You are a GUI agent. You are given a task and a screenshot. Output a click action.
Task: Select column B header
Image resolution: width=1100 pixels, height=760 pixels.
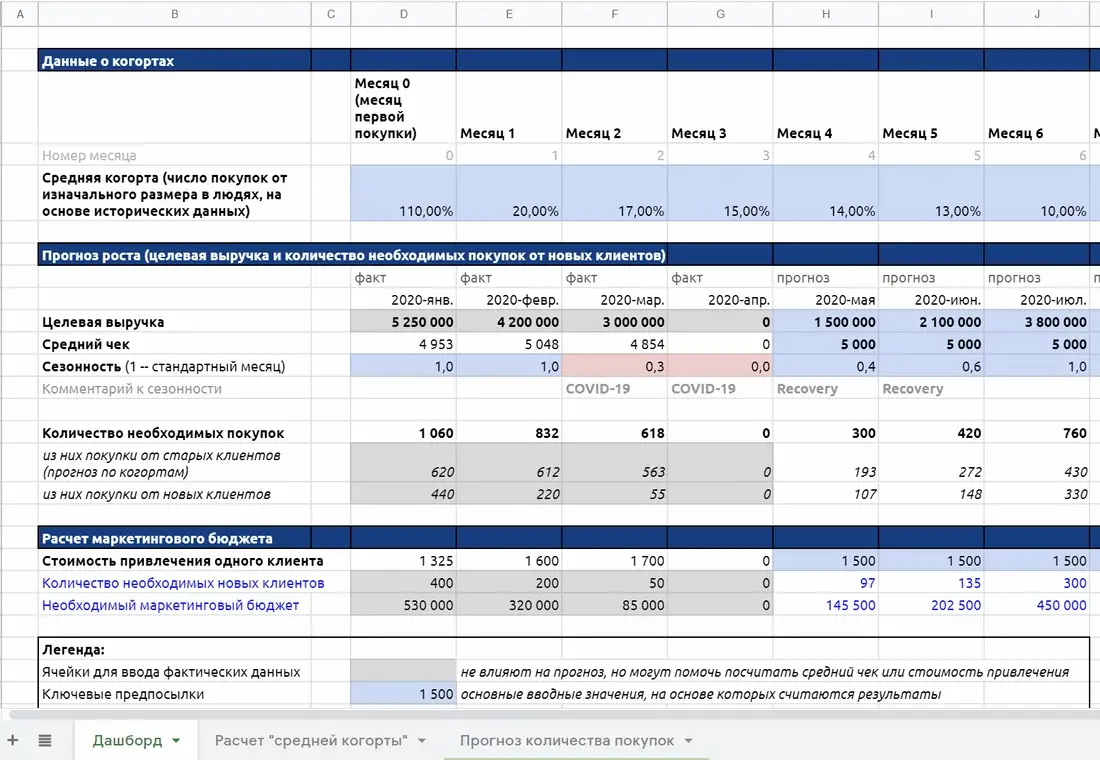pos(174,13)
